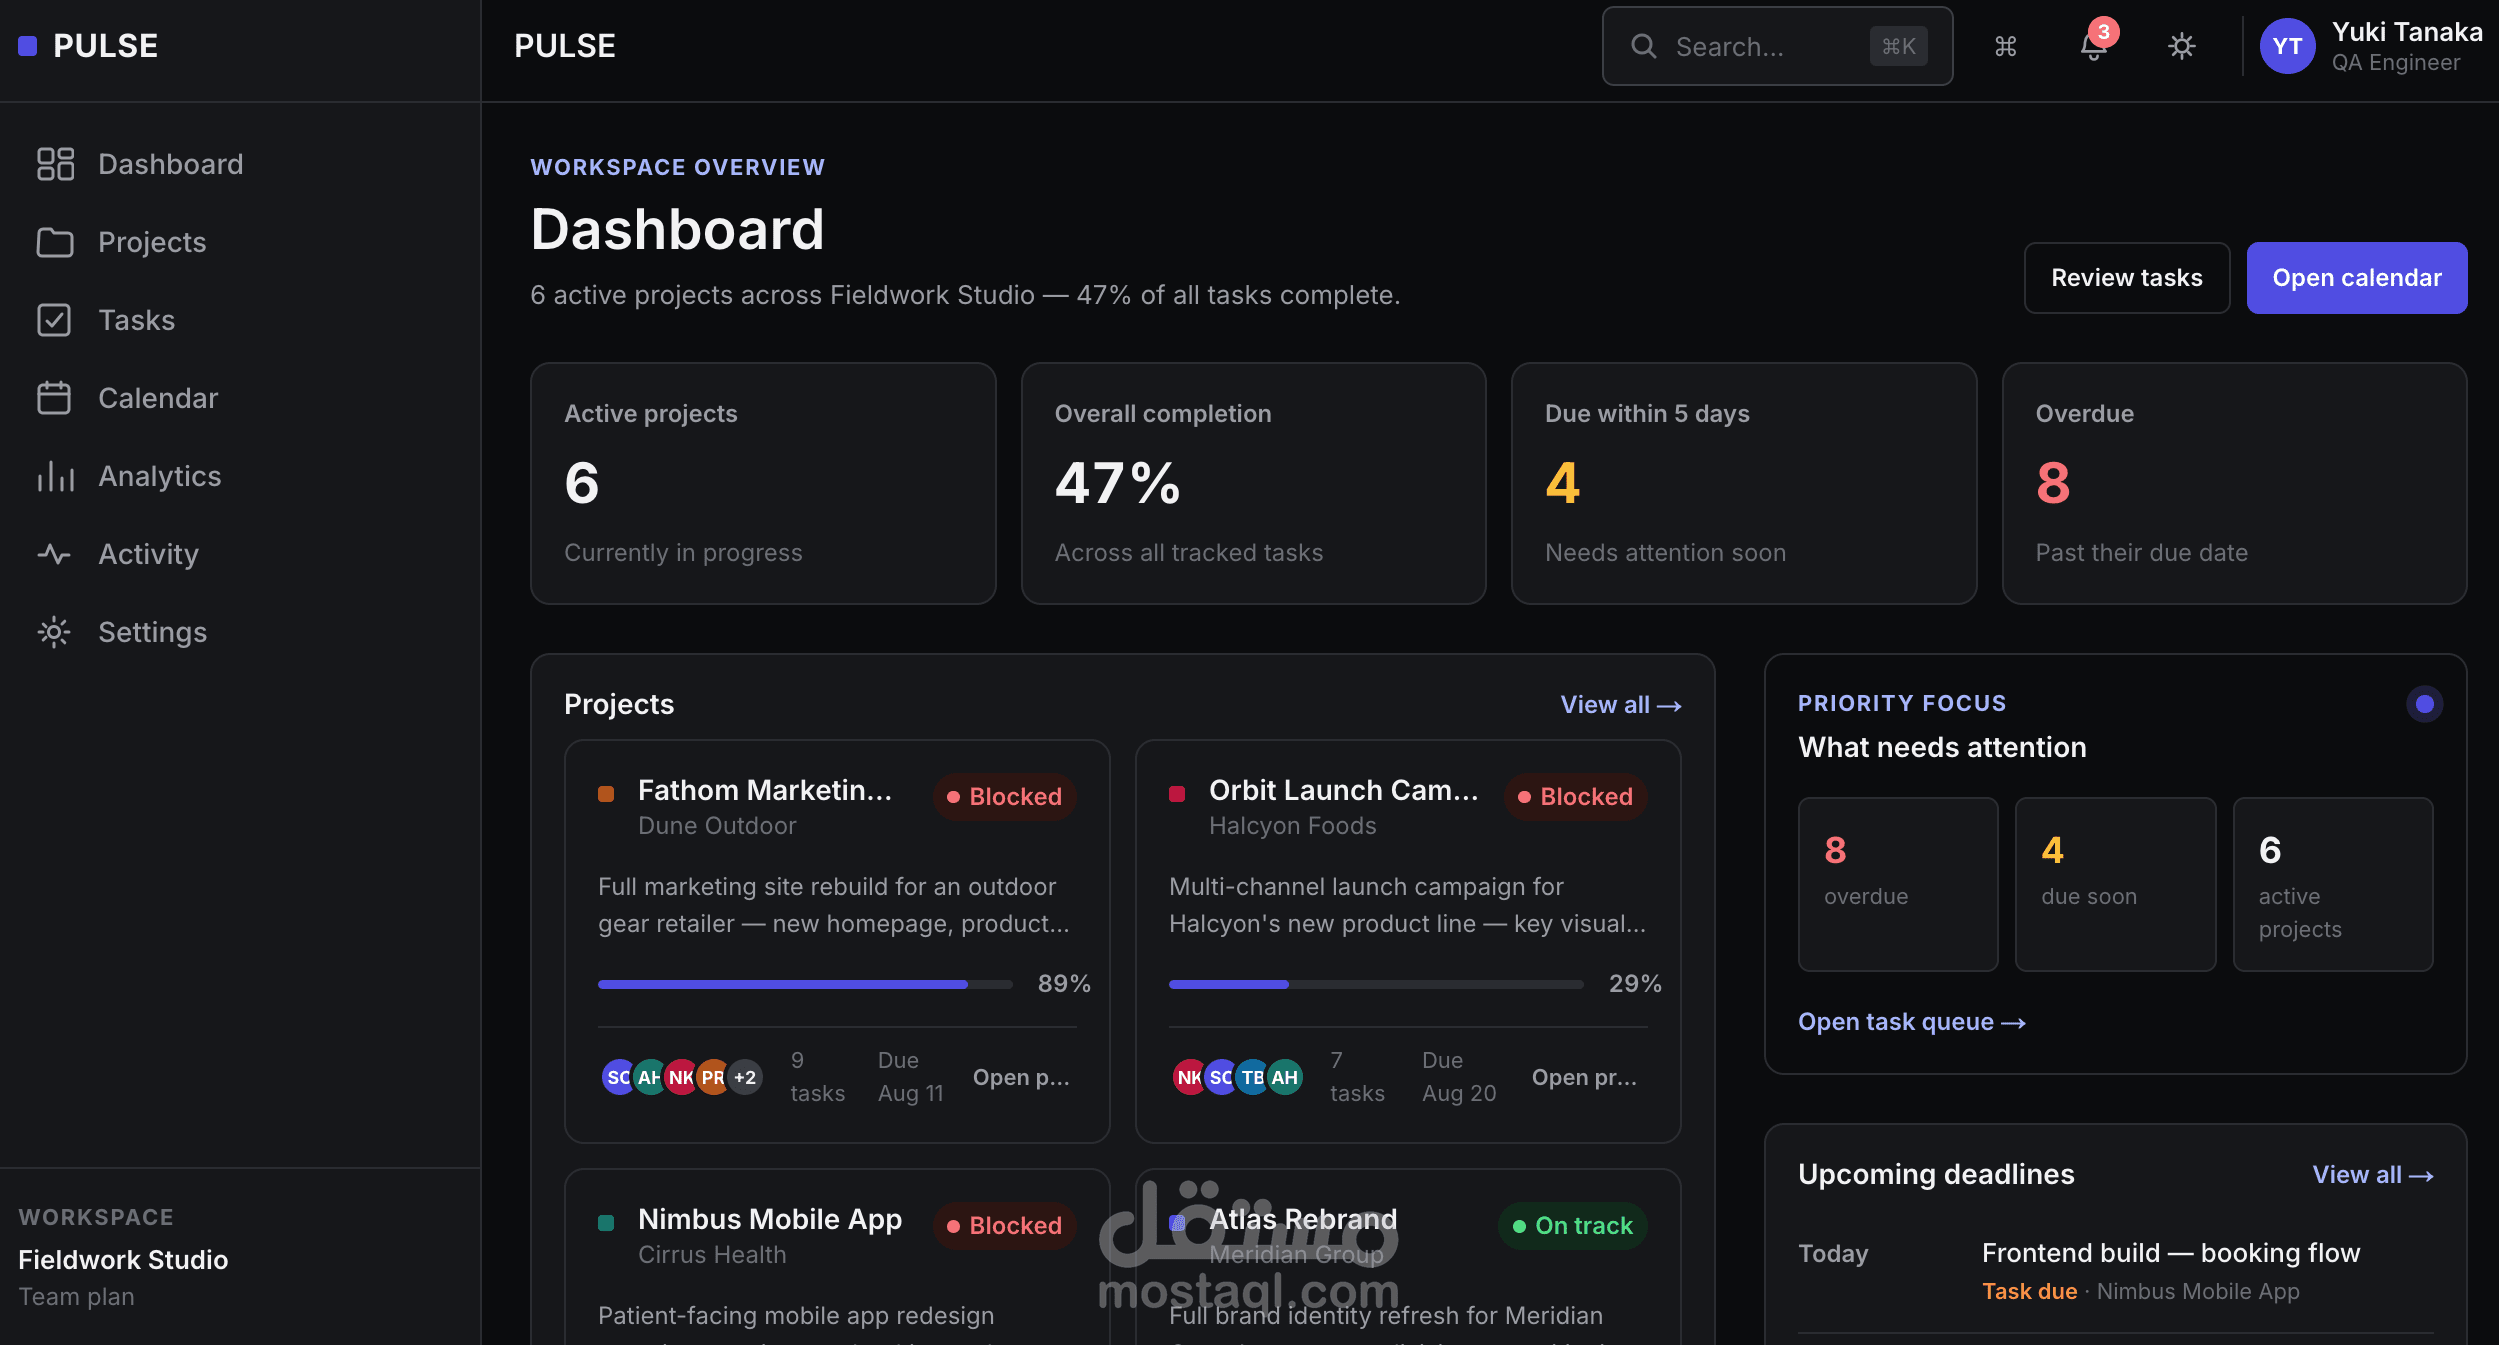Click the Due within 5 days card
Screen dimensions: 2499x1345
1744,484
